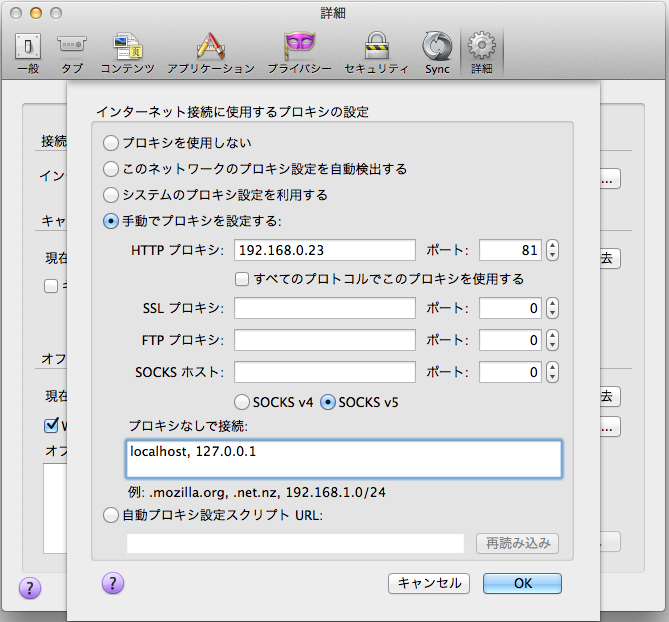Screen dimensions: 669x622
Task: Click the help icon in the proxy dialog
Action: 113,583
